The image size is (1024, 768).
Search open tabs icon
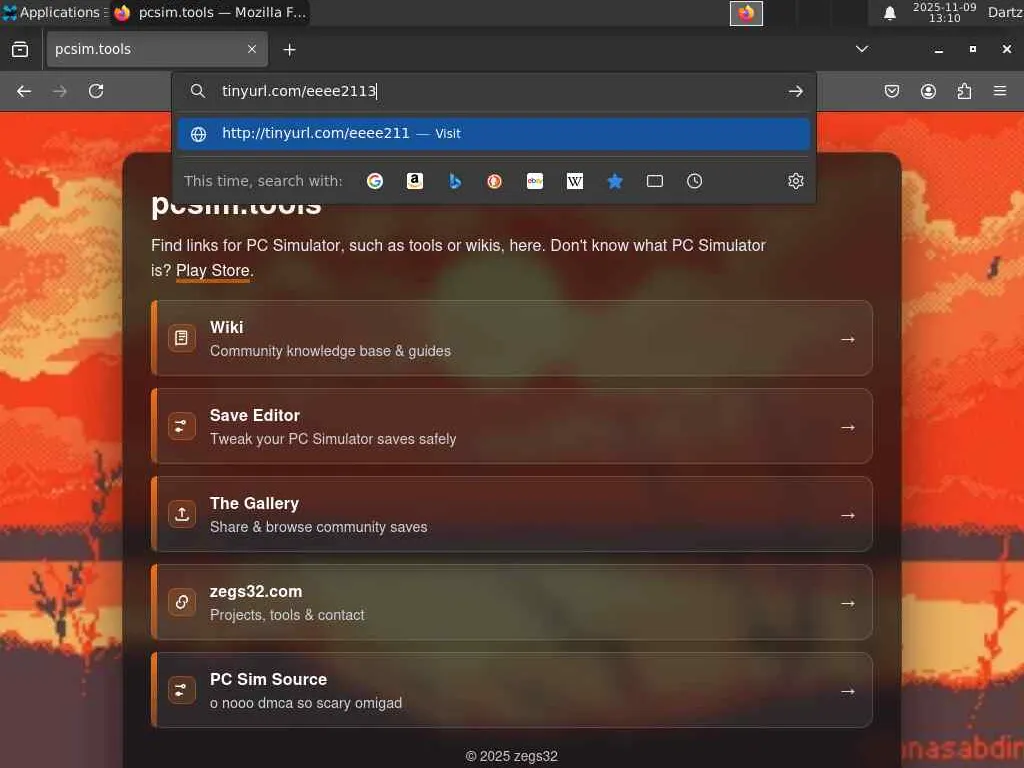[654, 181]
